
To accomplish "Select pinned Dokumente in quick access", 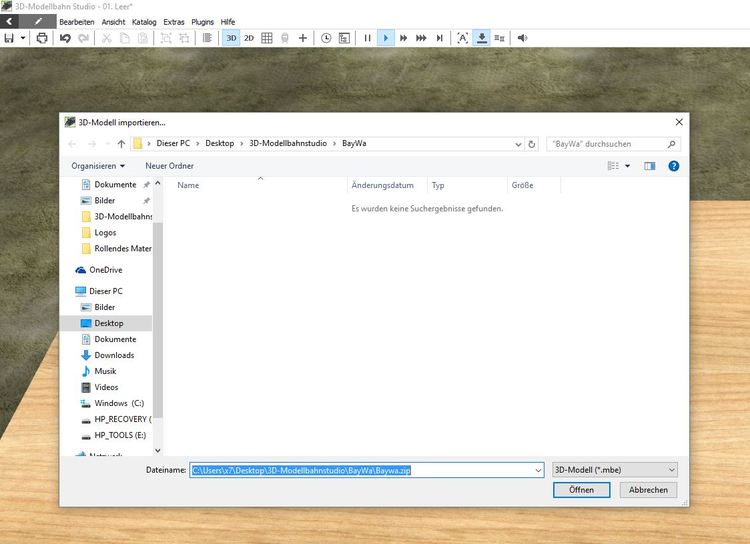I will [x=115, y=185].
